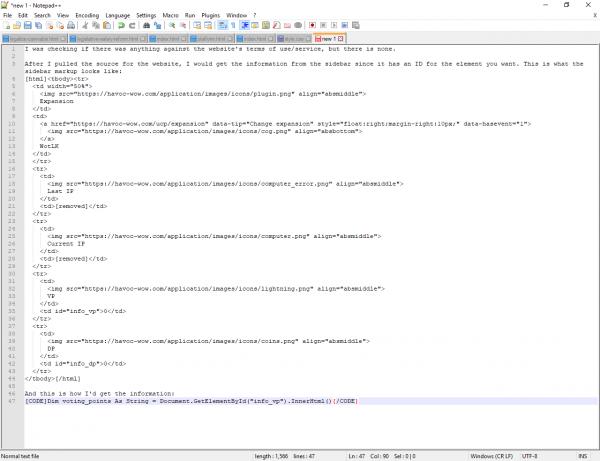Toggle INS insert mode in status bar
The image size is (600, 461).
click(582, 456)
